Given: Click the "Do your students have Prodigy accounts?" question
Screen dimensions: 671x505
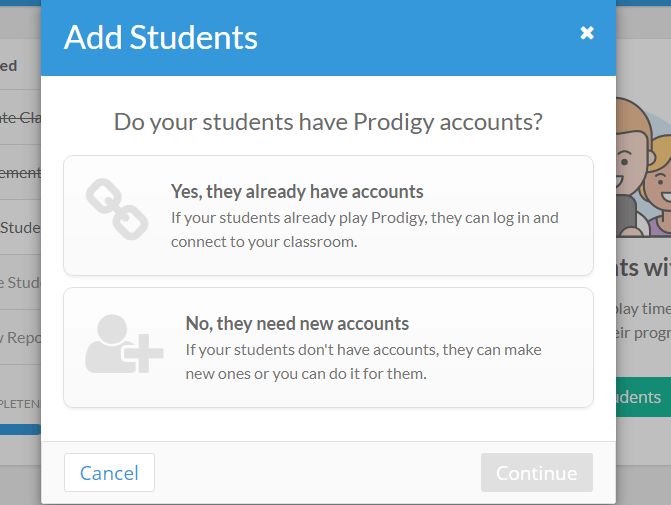Looking at the screenshot, I should [328, 122].
